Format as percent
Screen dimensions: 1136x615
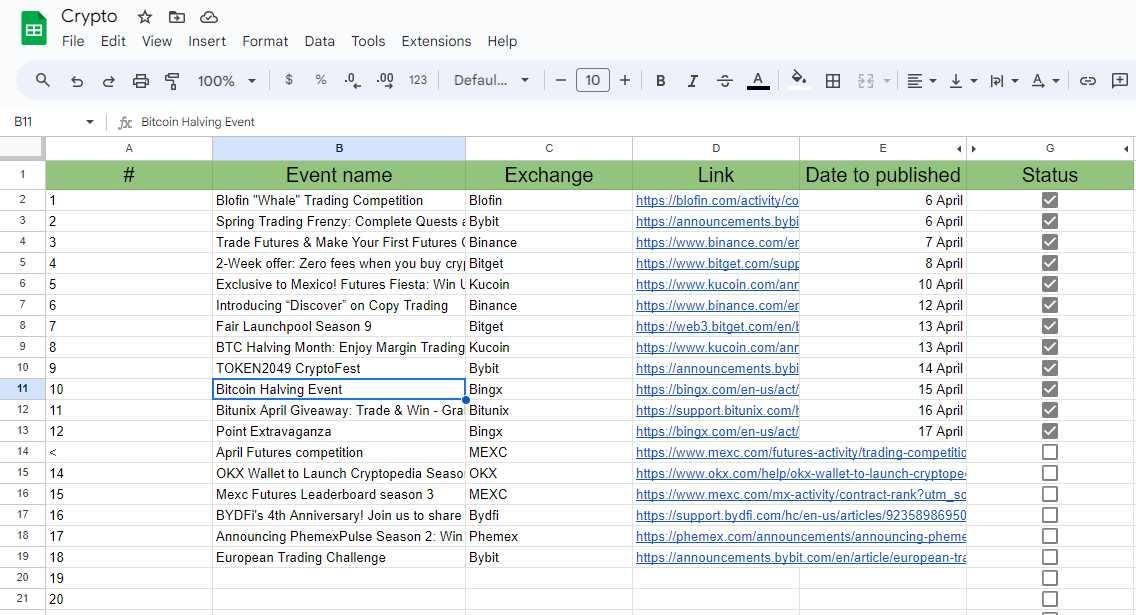pos(321,80)
